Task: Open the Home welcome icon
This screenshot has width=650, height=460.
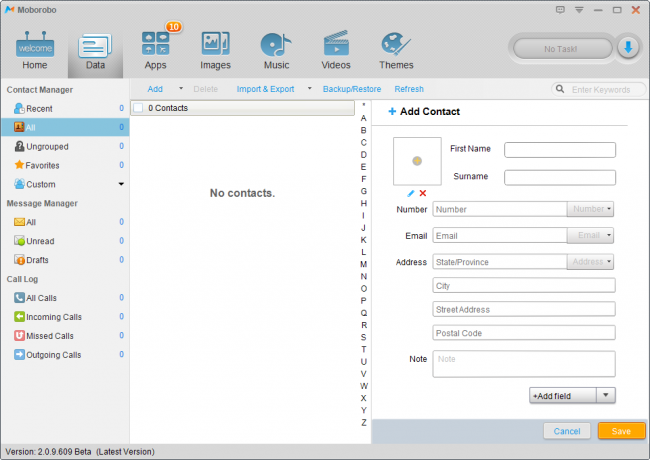Action: [x=35, y=50]
